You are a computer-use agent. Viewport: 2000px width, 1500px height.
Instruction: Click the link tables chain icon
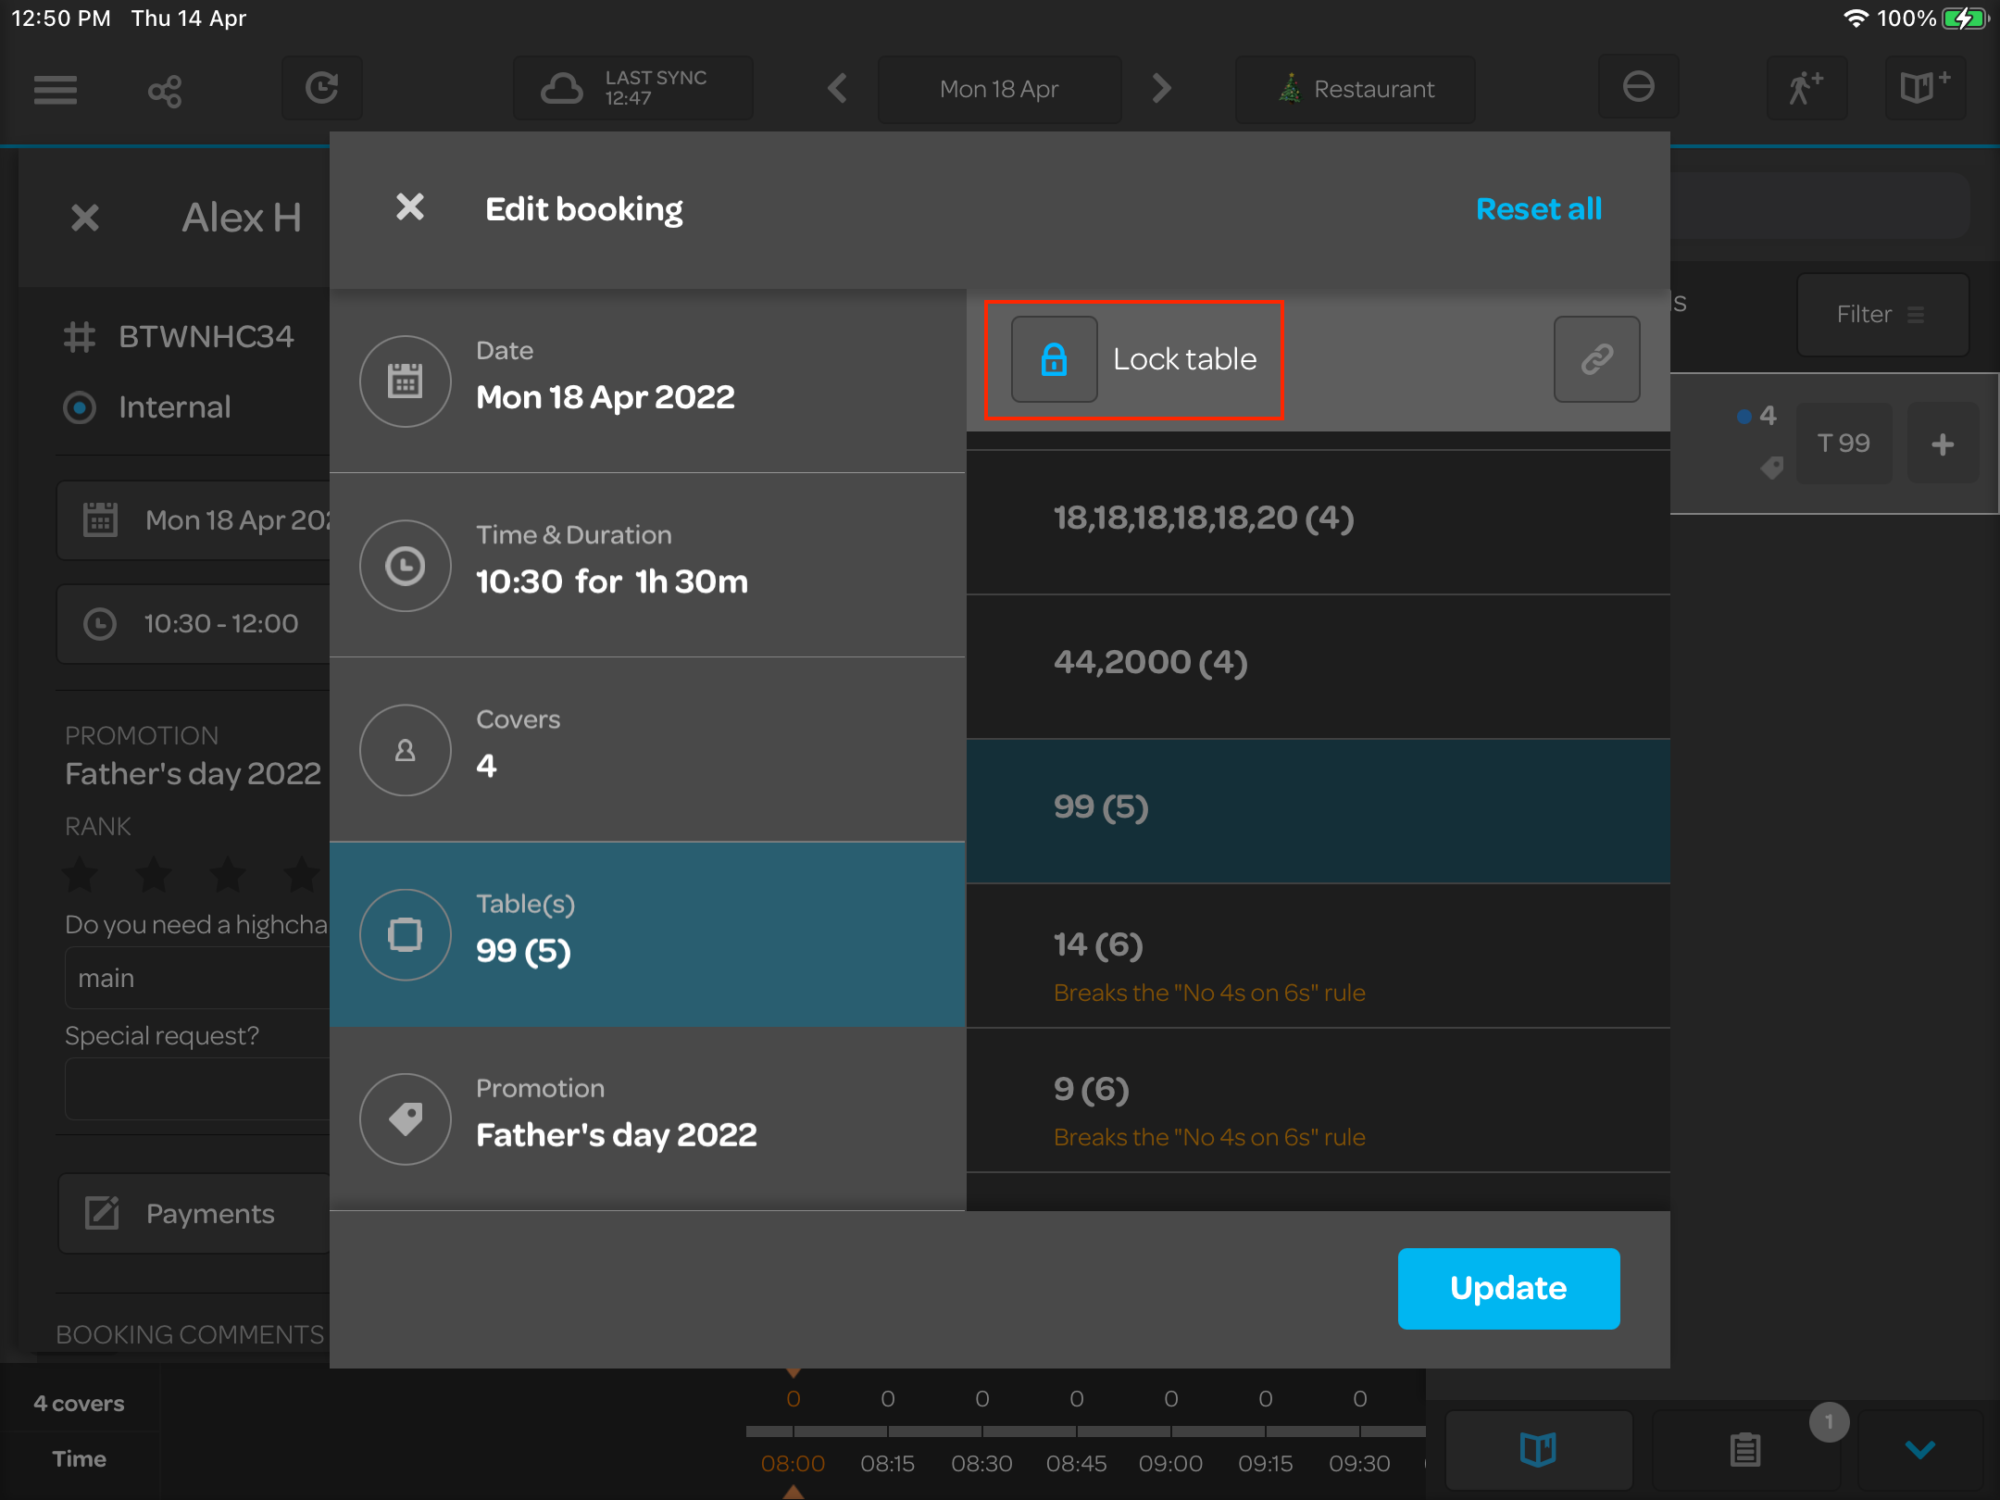pyautogui.click(x=1596, y=359)
